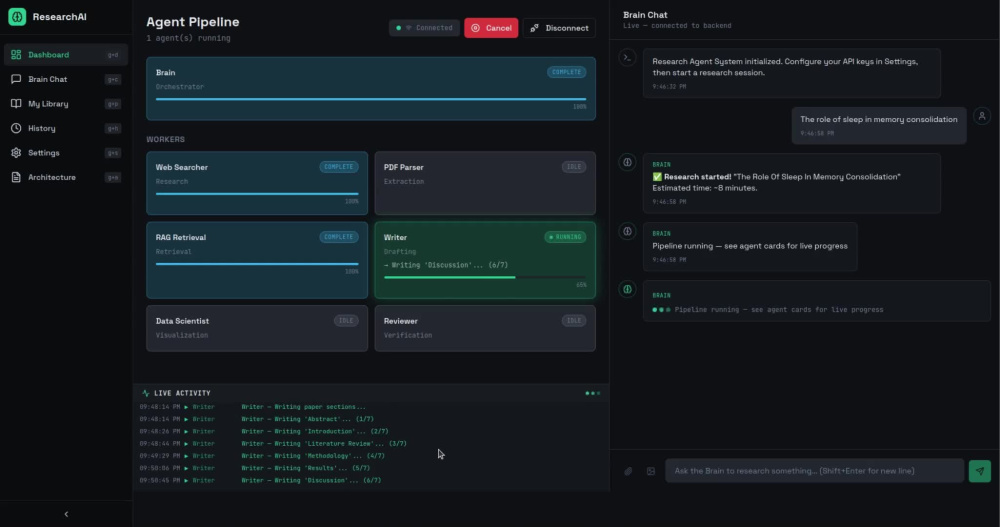This screenshot has height=527, width=1000.
Task: Click the Brain Chat speech bubble icon
Action: tap(16, 79)
